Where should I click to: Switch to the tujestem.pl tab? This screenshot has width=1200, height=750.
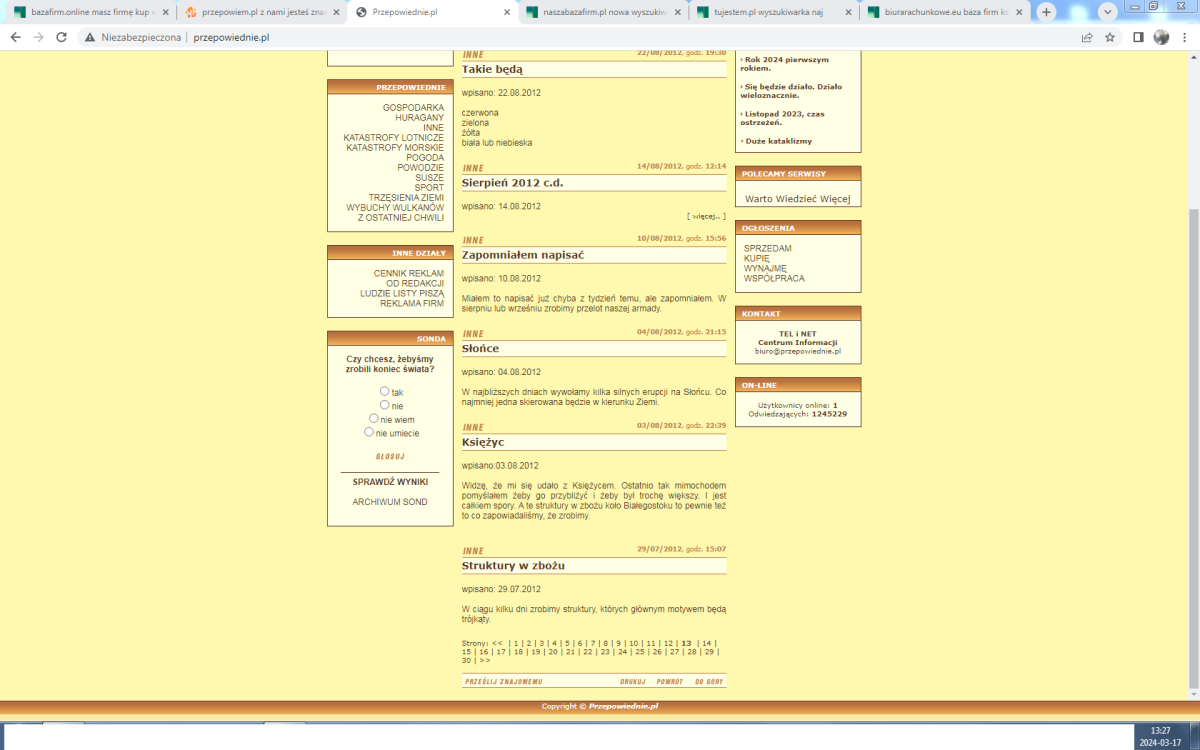[775, 13]
